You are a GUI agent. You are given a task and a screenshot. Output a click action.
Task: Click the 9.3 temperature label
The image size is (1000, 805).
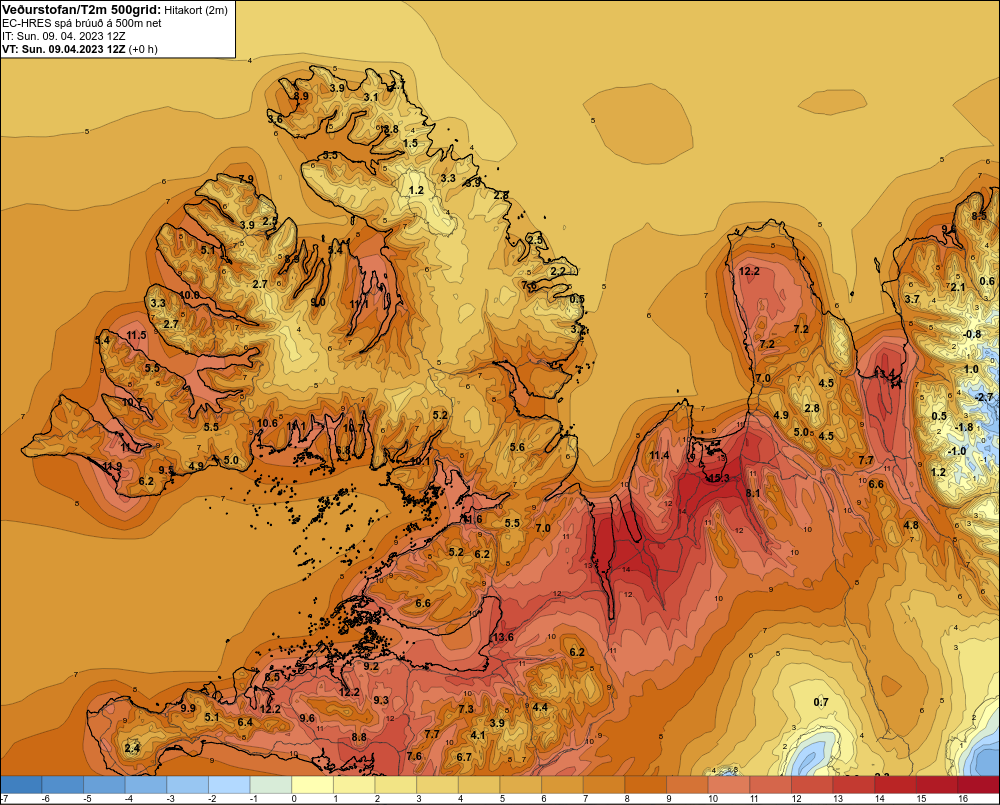pos(381,700)
